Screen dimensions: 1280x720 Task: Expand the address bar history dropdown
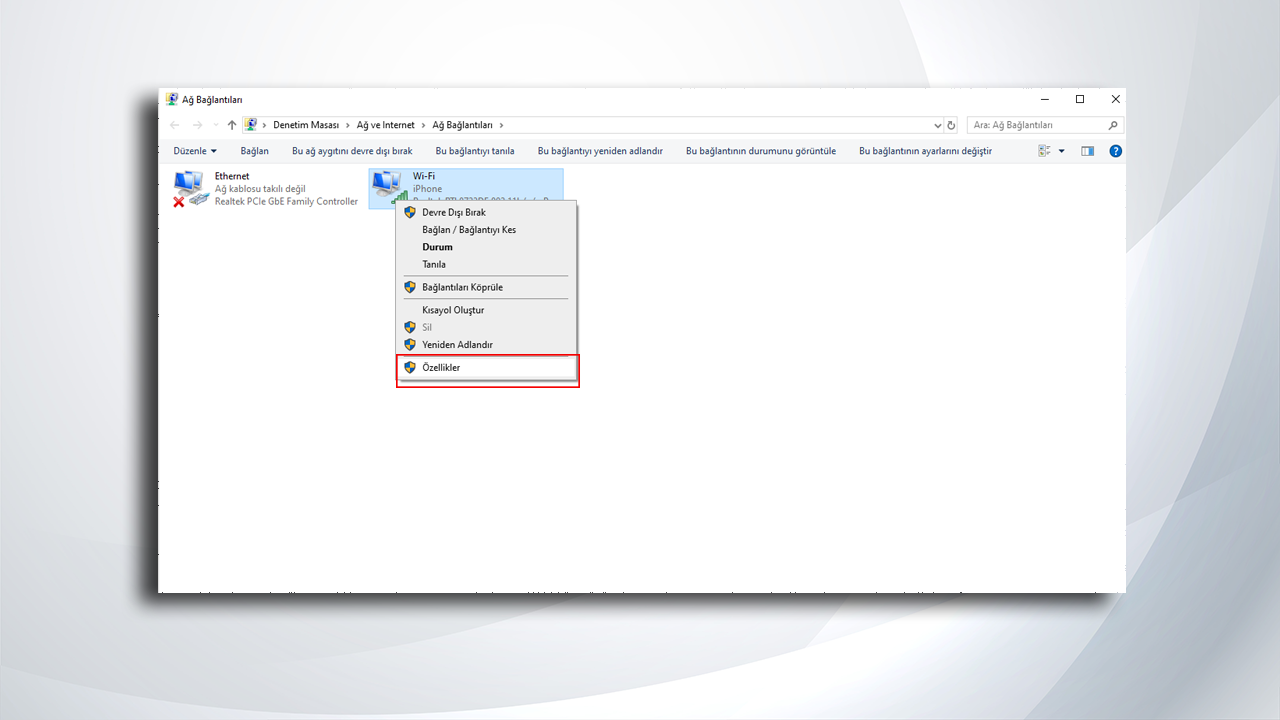(938, 125)
